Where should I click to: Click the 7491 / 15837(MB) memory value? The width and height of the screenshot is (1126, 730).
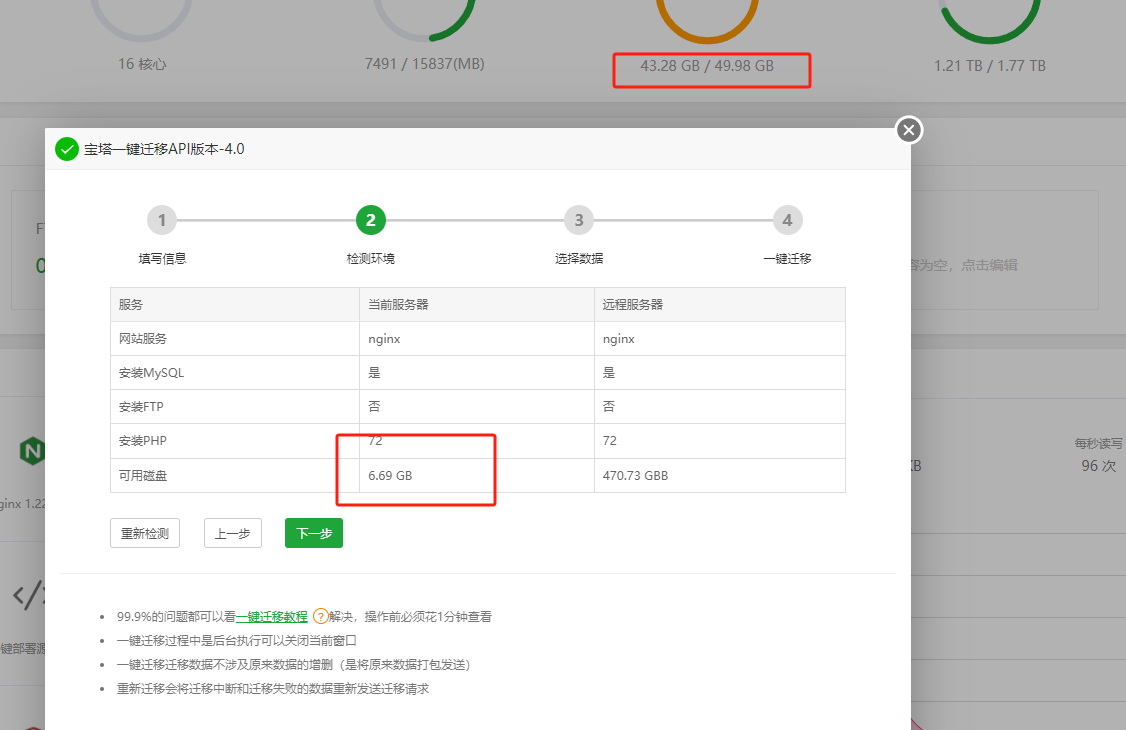[x=424, y=64]
